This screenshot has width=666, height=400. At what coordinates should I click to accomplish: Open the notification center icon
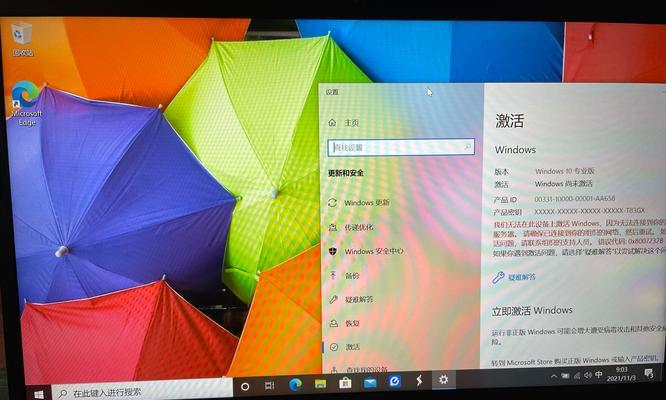pos(648,373)
